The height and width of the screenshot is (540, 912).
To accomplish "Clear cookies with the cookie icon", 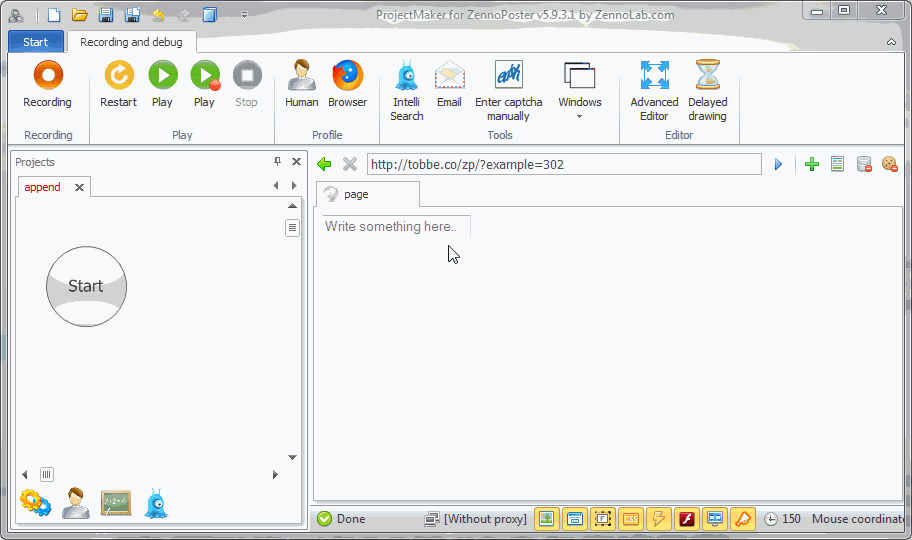I will click(890, 164).
